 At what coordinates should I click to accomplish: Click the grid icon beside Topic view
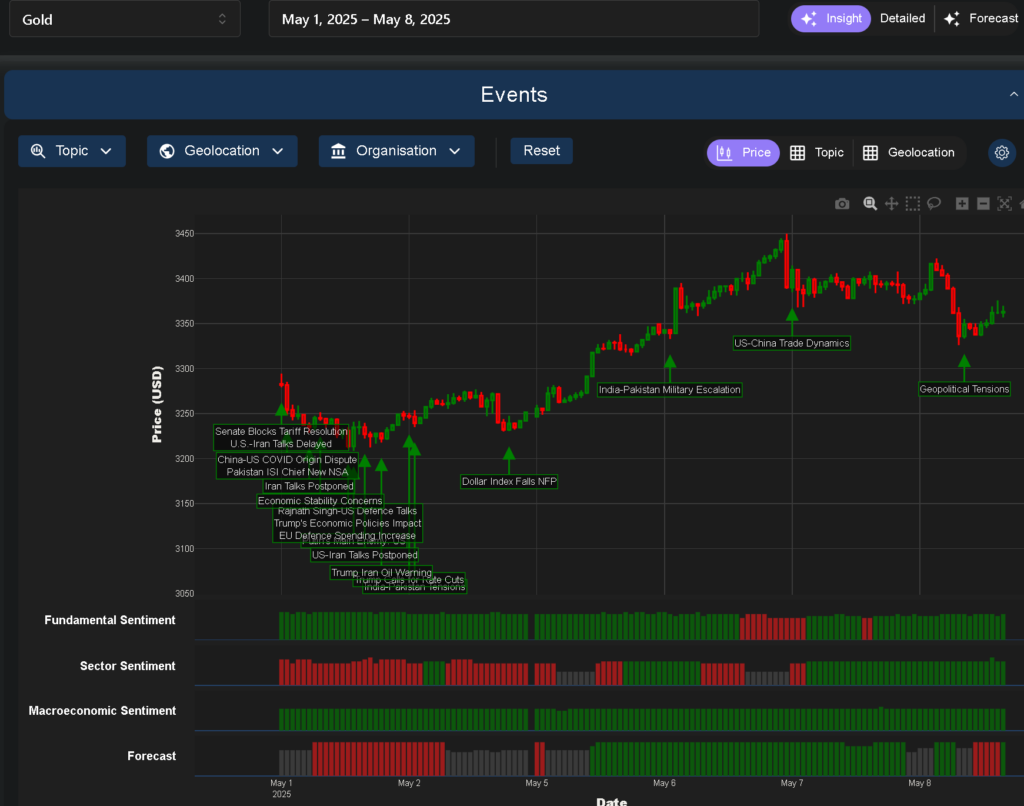pos(797,153)
